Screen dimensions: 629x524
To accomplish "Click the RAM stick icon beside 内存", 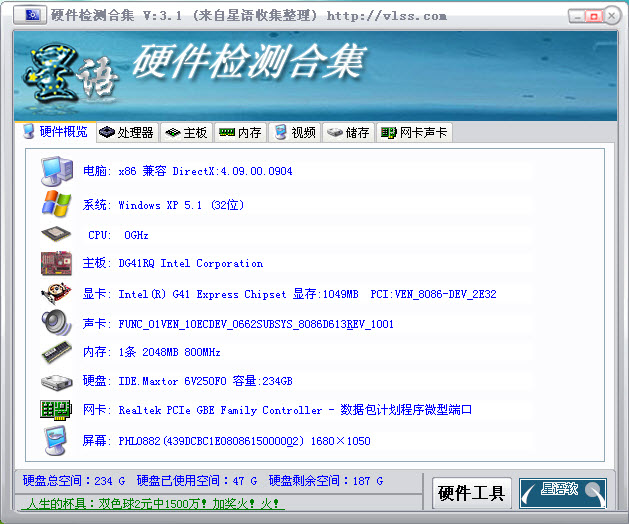I will click(x=57, y=352).
